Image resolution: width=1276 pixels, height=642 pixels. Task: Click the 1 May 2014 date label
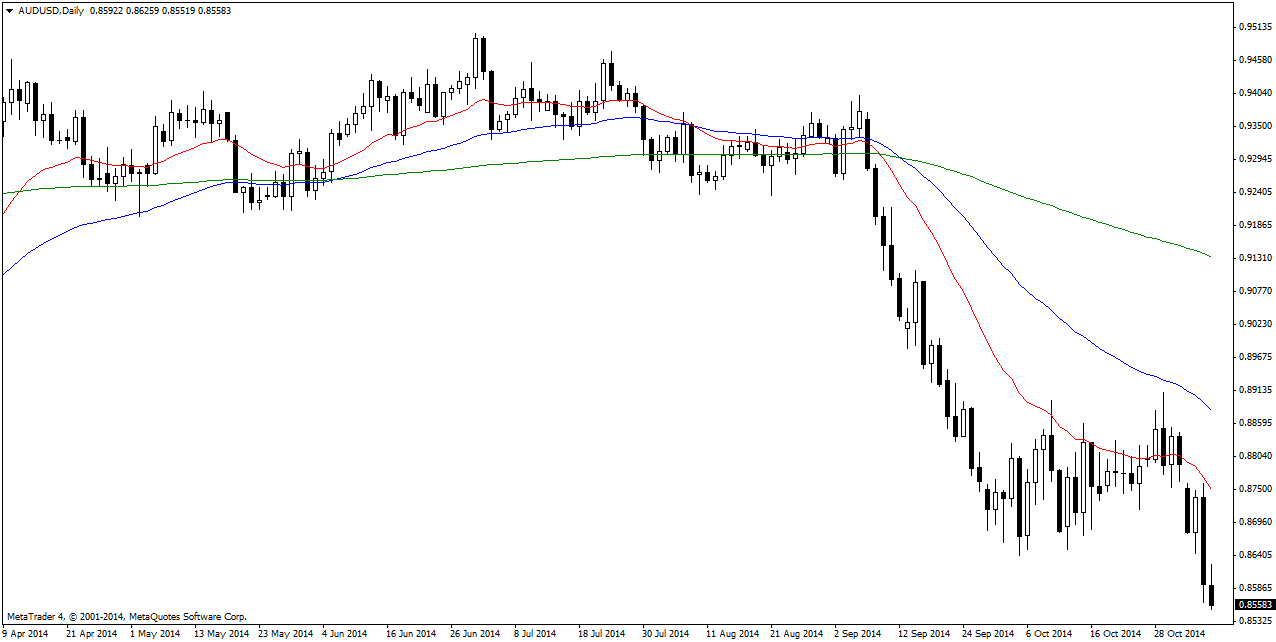155,634
